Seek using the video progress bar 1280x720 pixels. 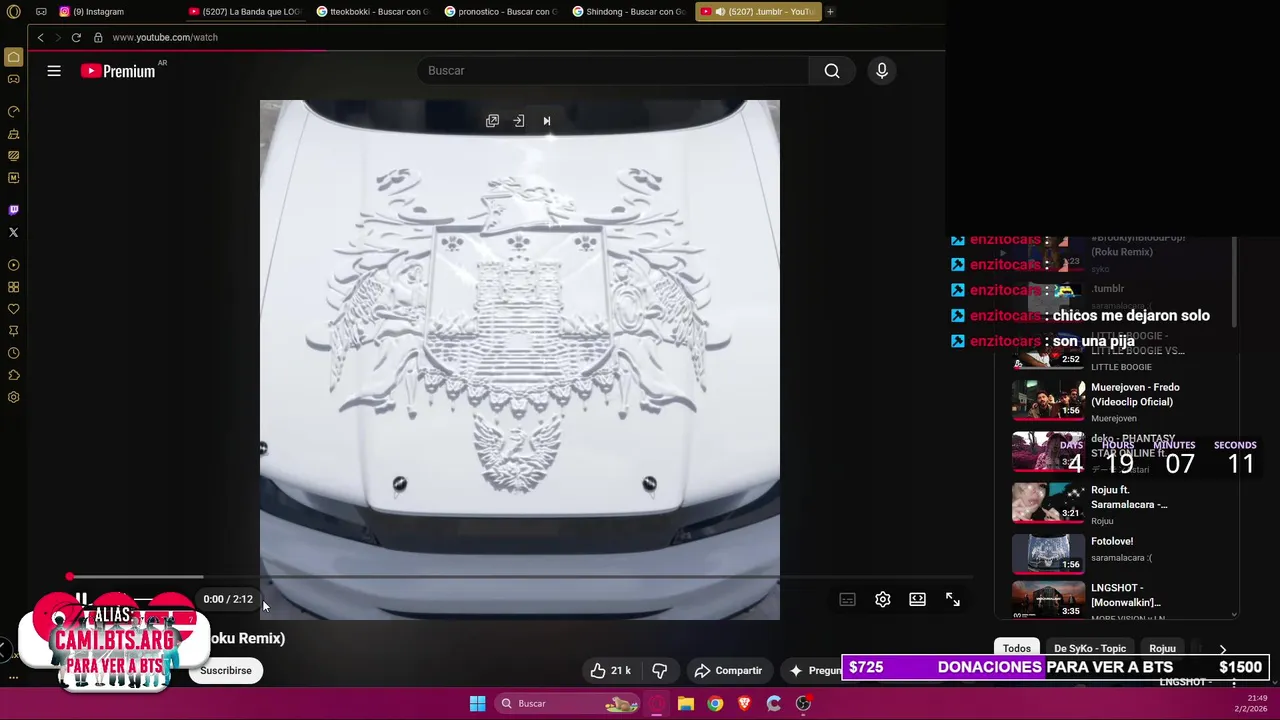(x=520, y=577)
